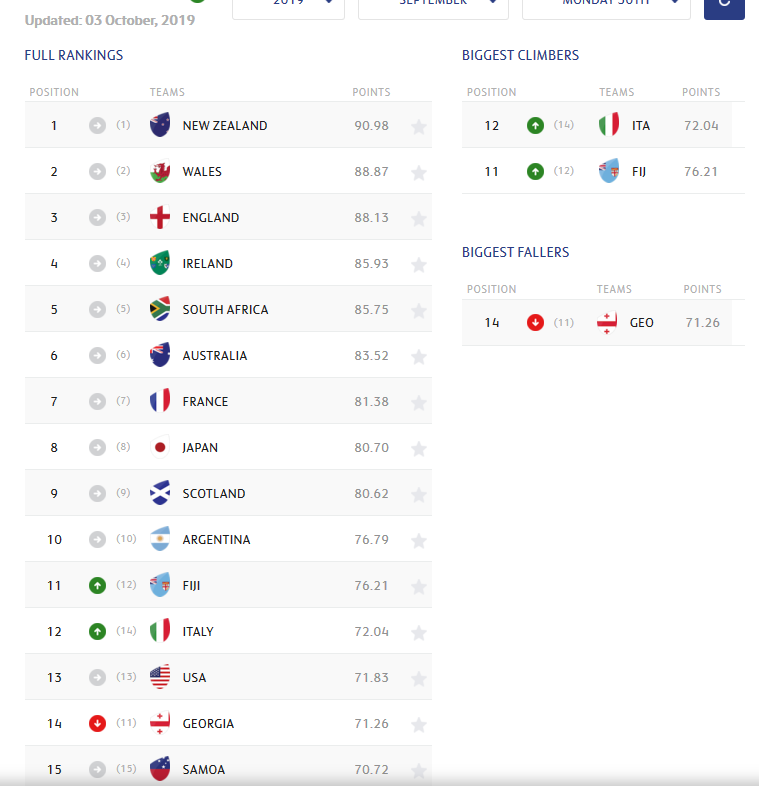This screenshot has width=759, height=786.
Task: Mark Japan as favorite via star
Action: point(419,449)
